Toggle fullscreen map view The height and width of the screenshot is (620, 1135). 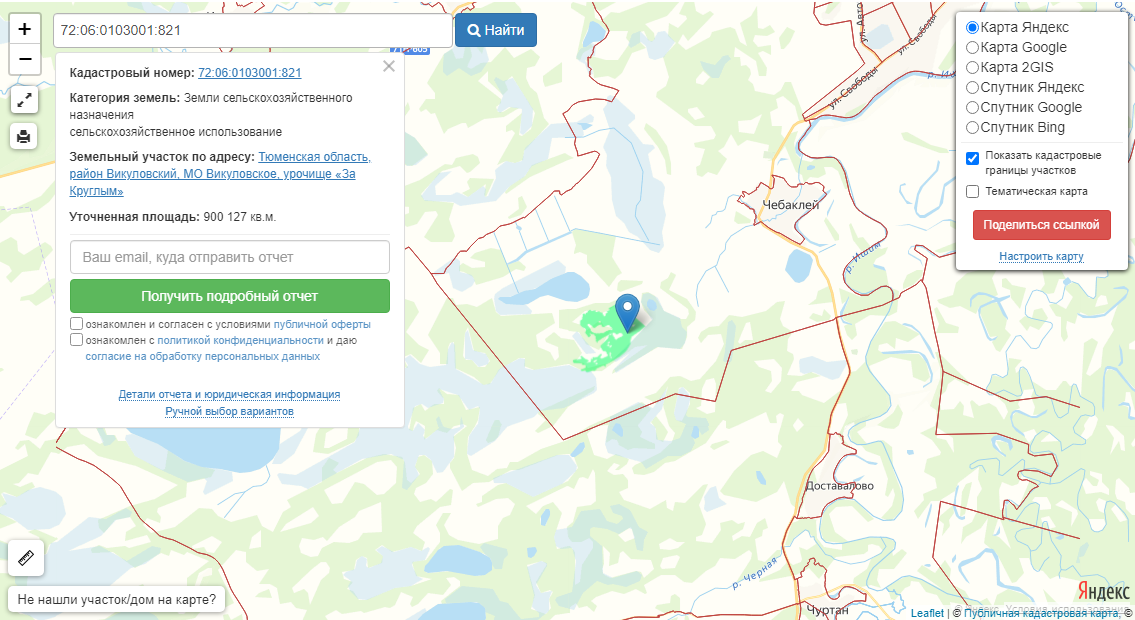pos(24,101)
